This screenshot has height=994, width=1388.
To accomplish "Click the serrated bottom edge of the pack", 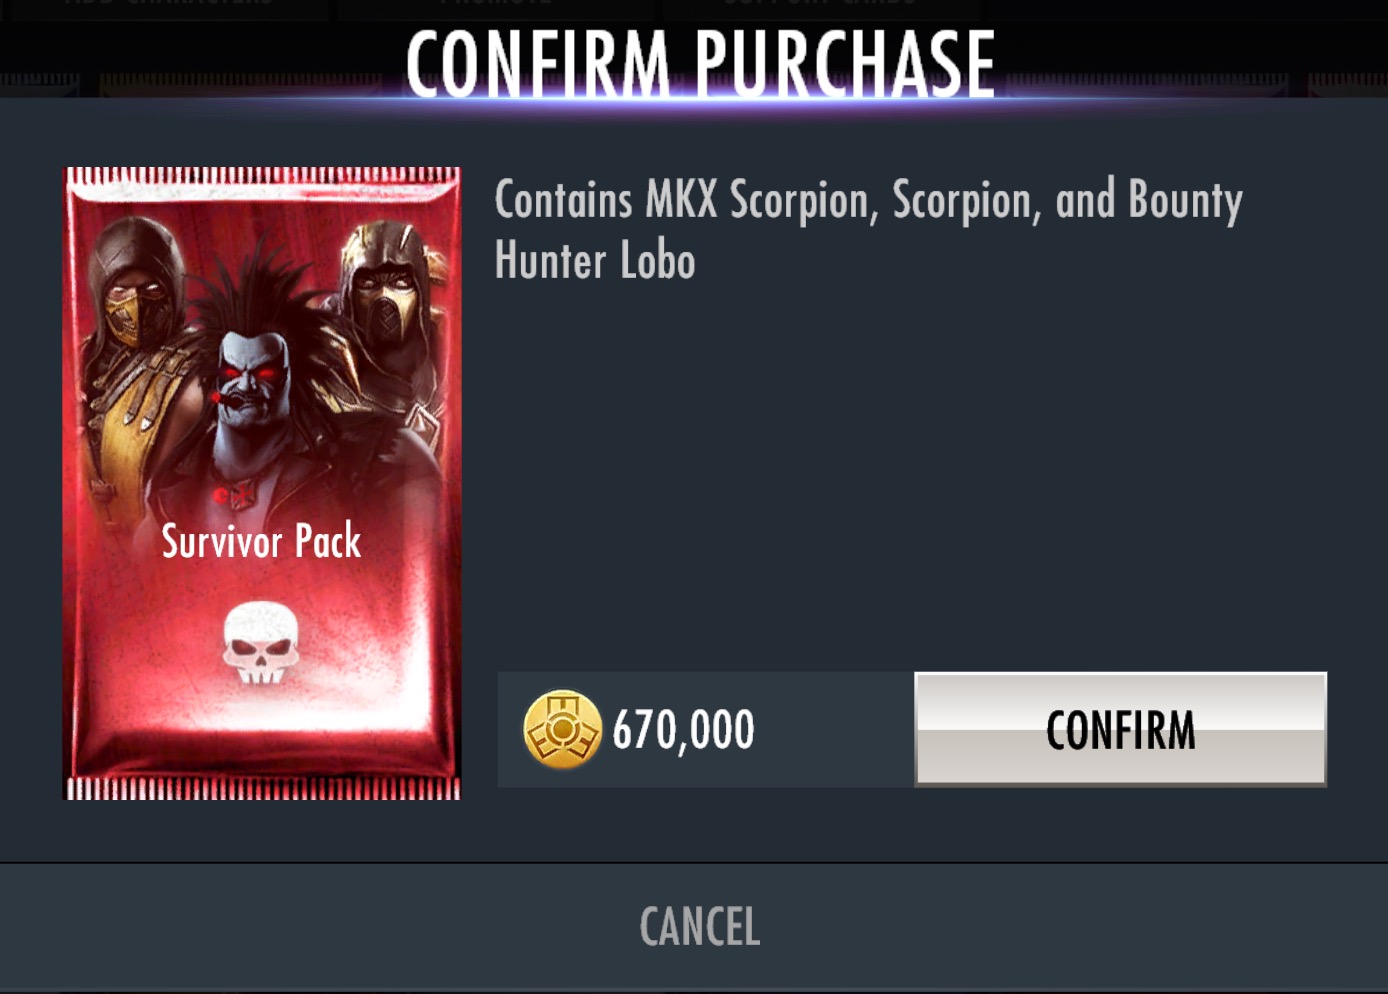I will pos(262,788).
